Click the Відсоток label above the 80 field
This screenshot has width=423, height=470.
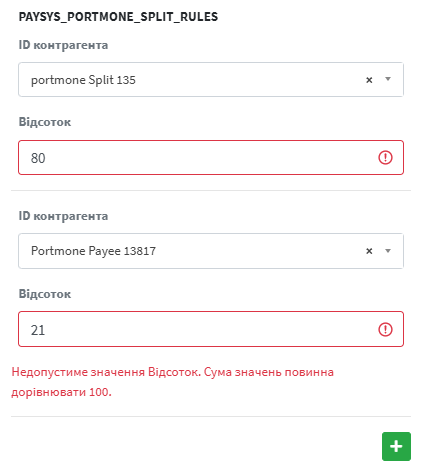45,122
